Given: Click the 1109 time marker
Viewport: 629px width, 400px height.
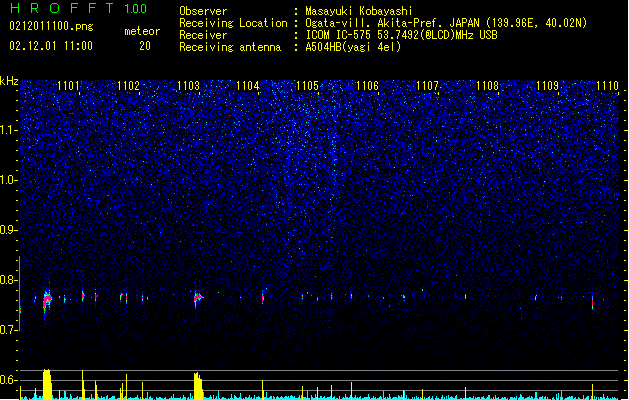Looking at the screenshot, I should pos(548,85).
